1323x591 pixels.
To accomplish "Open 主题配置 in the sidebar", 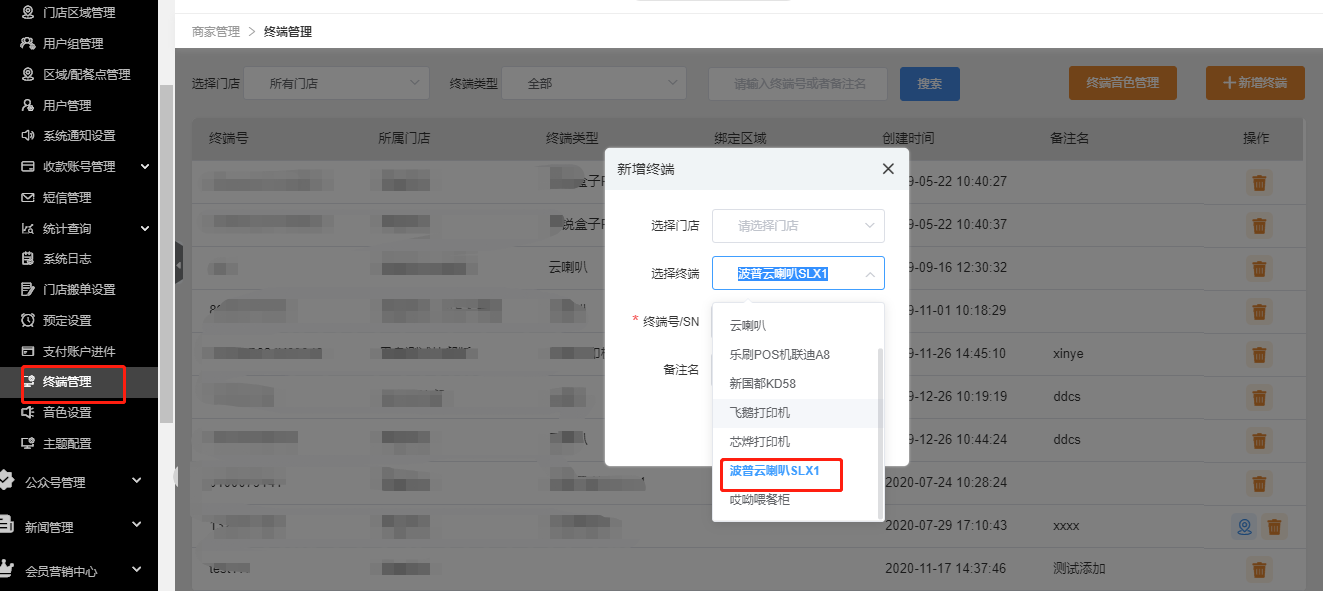I will point(67,443).
